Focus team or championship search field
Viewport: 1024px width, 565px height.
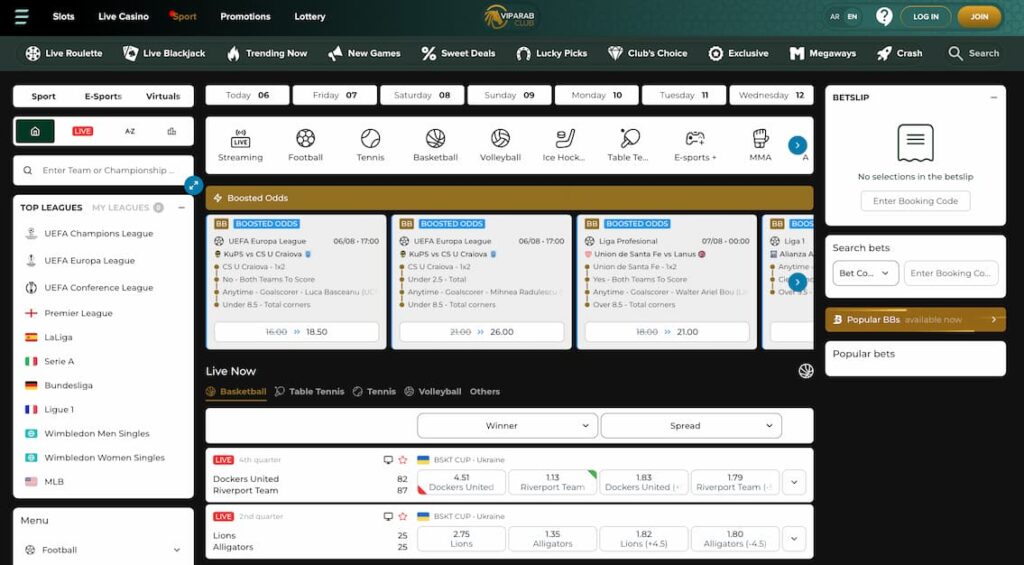[x=103, y=170]
